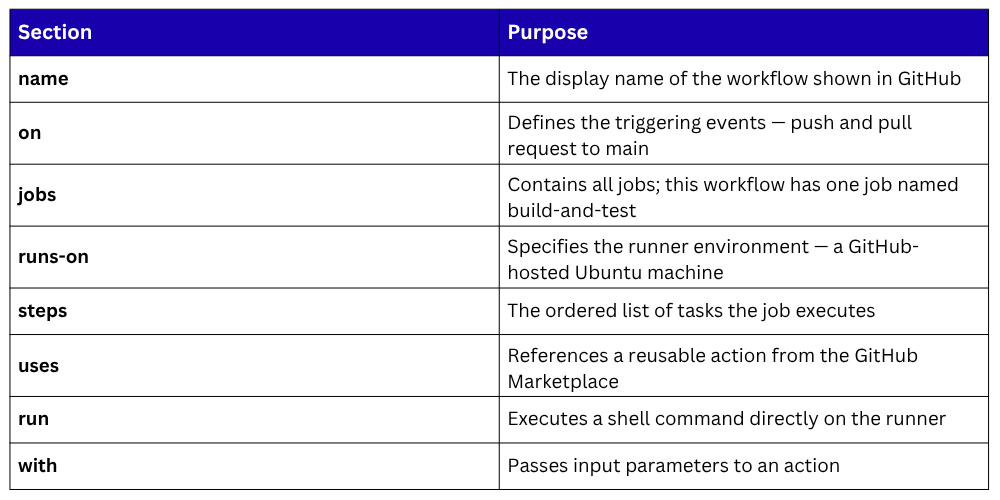Click the shell command description text
1000x500 pixels.
726,418
